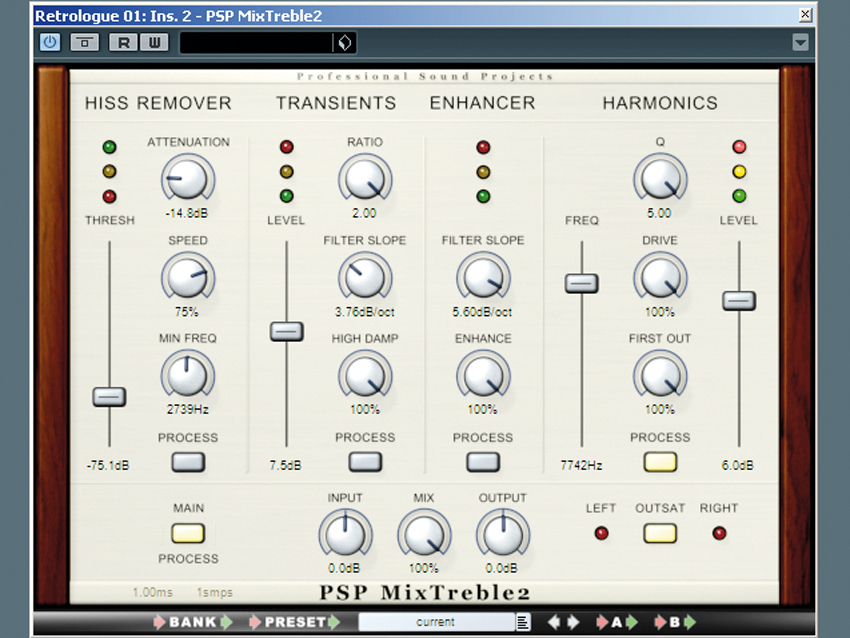The image size is (850, 638).
Task: Close the PSP MixTreble2 plugin window
Action: (806, 15)
